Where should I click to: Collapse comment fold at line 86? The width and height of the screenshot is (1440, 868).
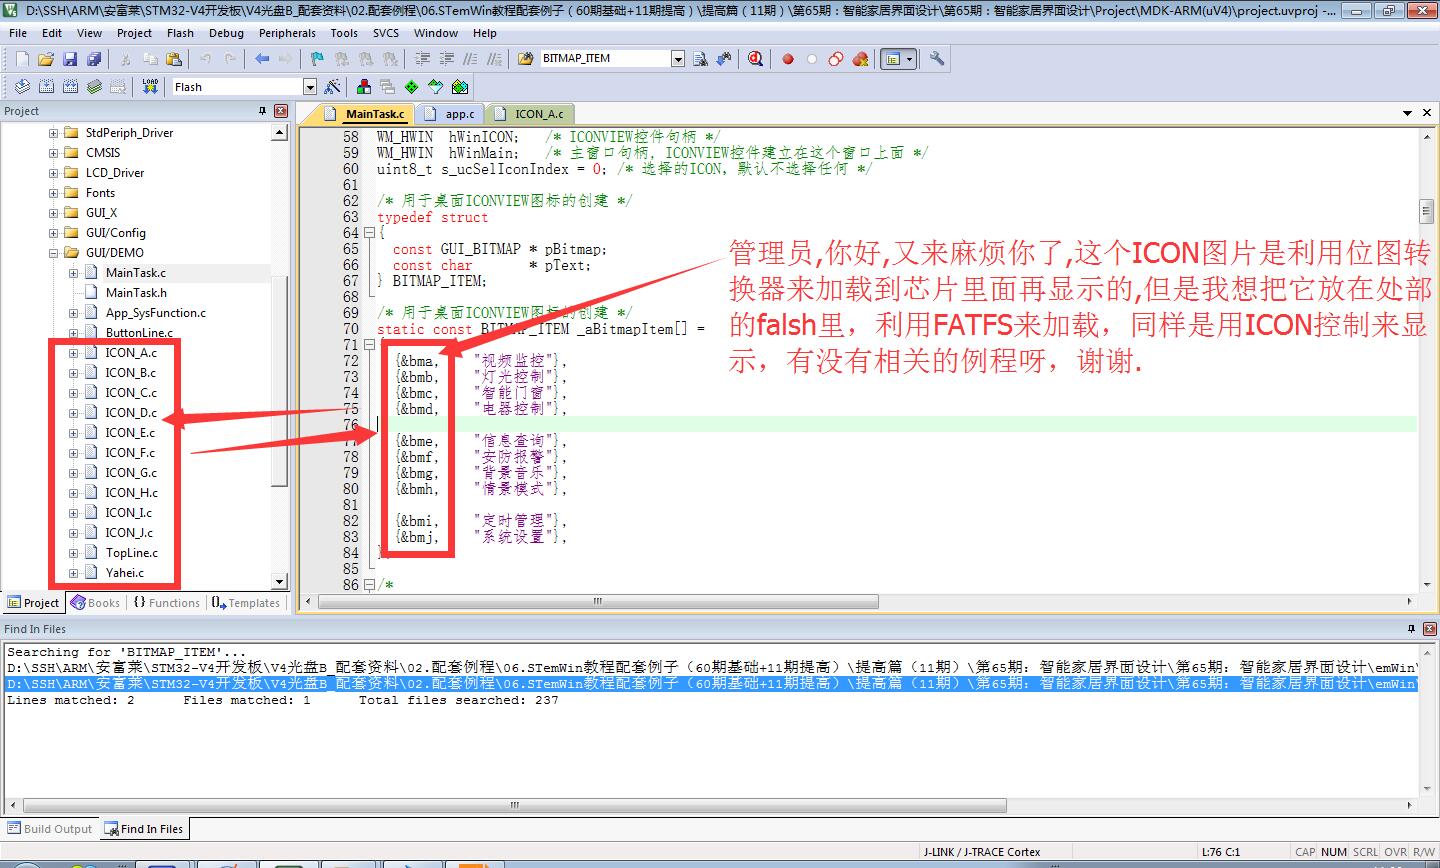pyautogui.click(x=368, y=585)
